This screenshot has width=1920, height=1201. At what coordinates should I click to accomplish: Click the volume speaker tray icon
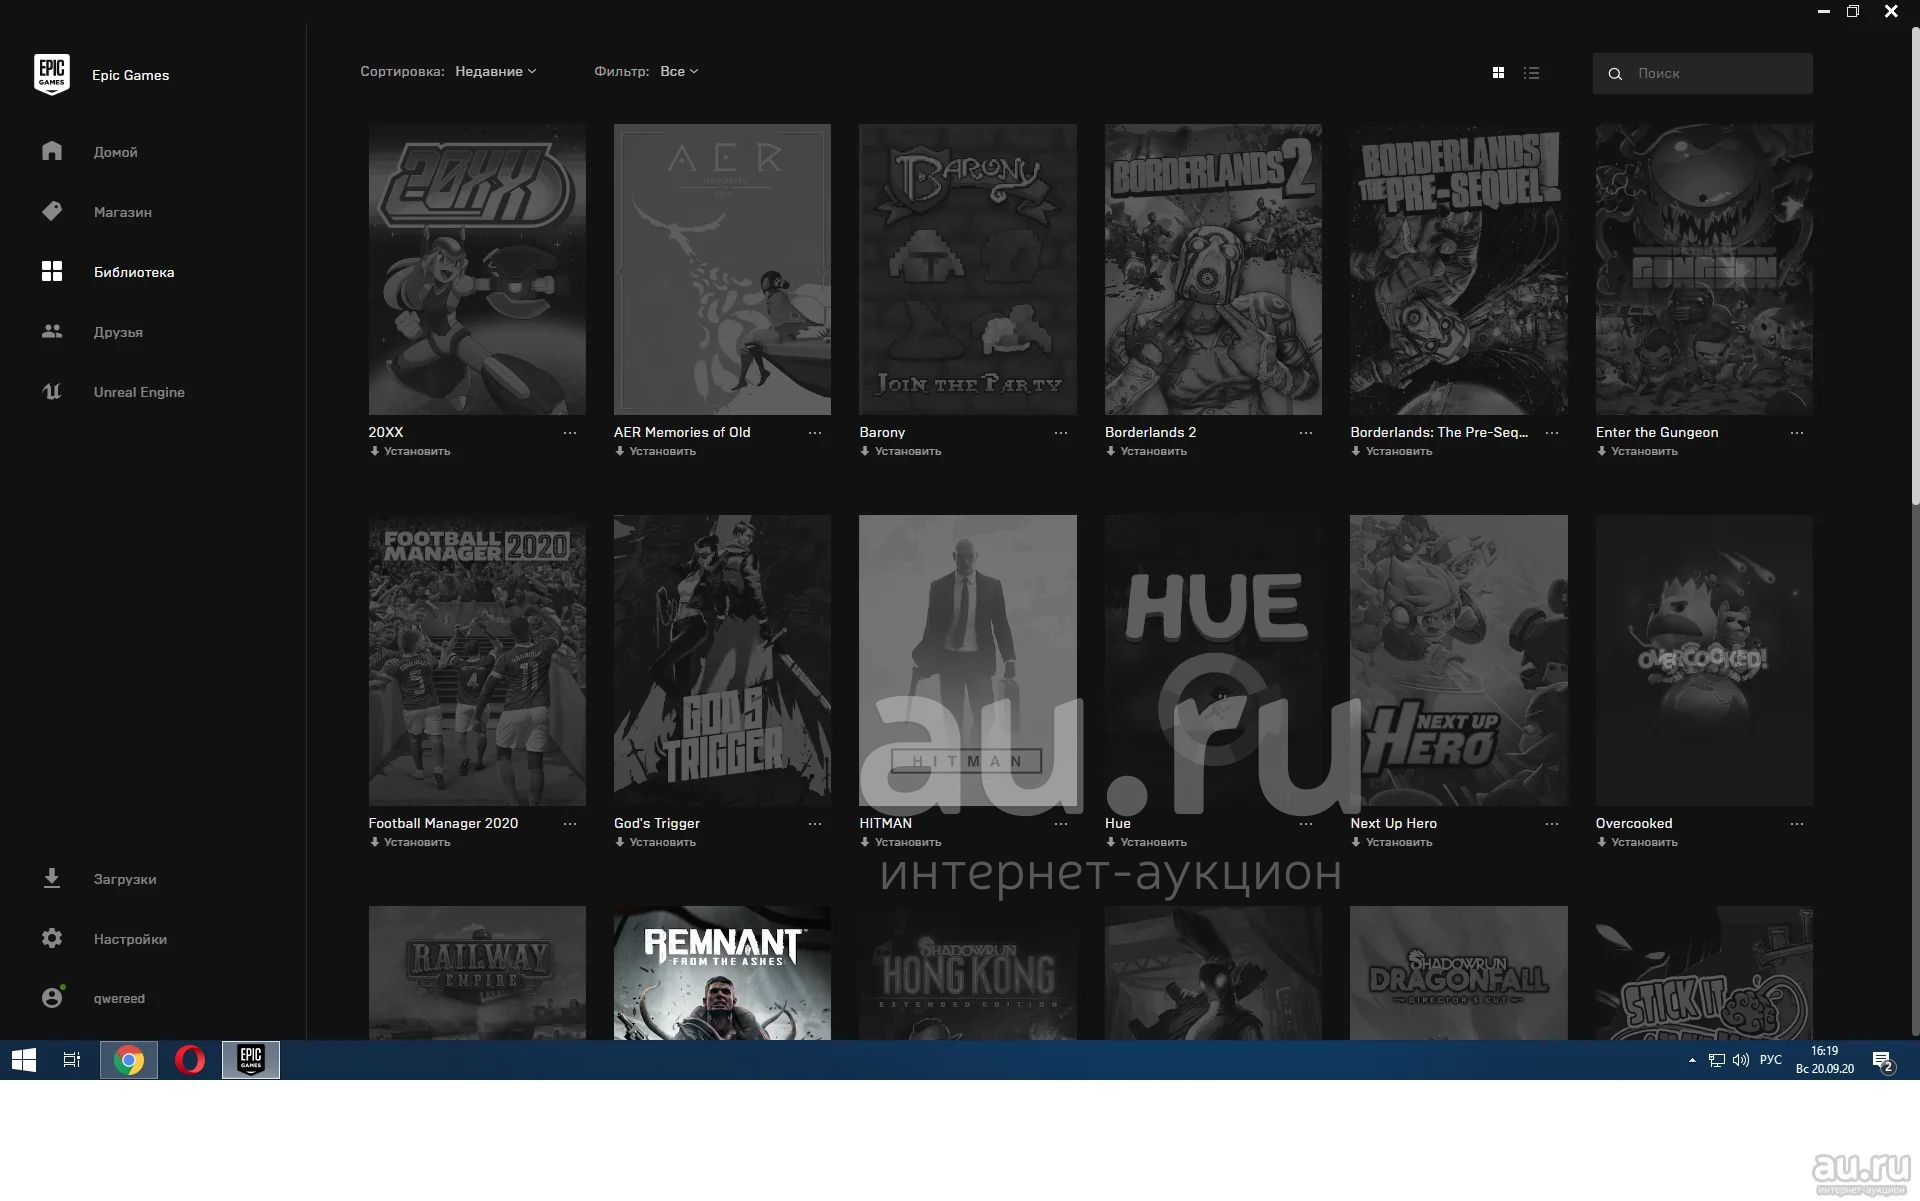tap(1741, 1060)
